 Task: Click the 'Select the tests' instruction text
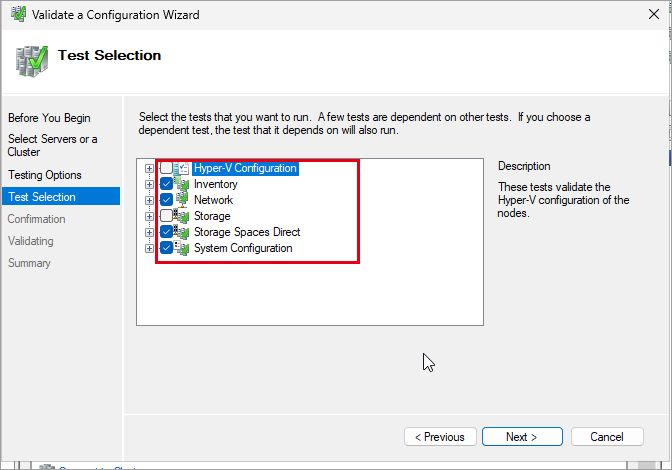364,123
